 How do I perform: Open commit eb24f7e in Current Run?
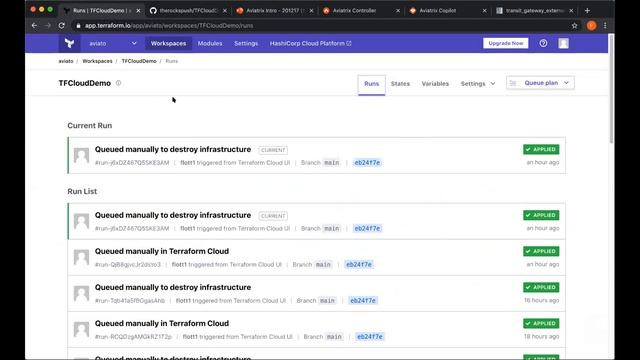point(367,162)
